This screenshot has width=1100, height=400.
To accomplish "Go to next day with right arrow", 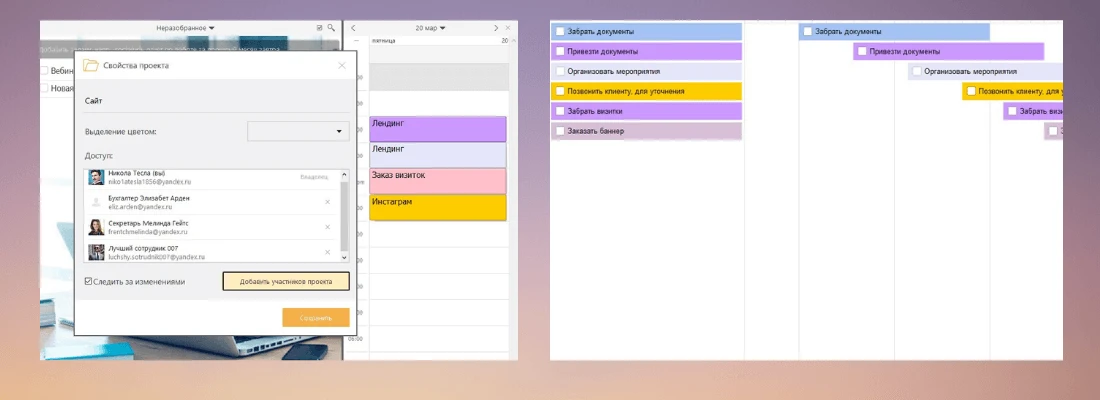I will (x=496, y=28).
